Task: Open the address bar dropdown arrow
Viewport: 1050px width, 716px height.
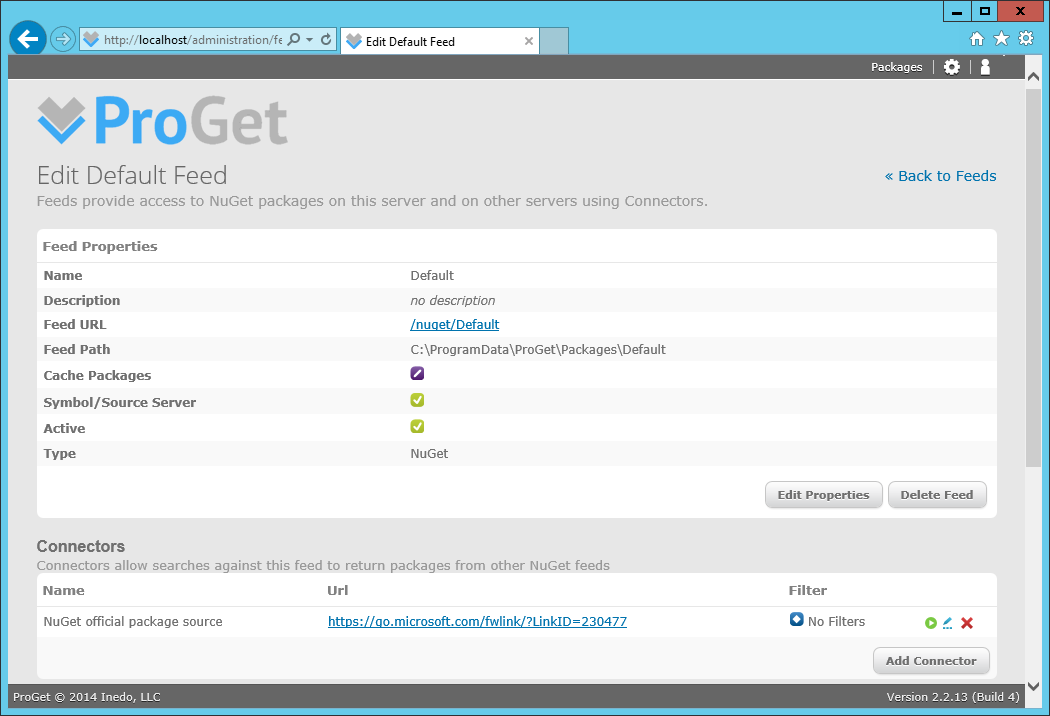Action: pos(309,40)
